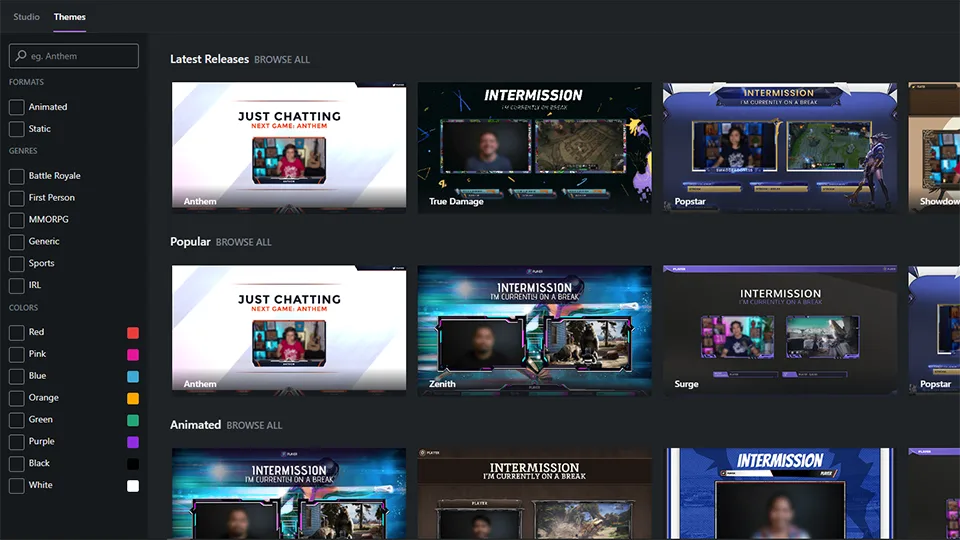Click the Latest Releases heading
Viewport: 960px width, 540px height.
[x=209, y=59]
